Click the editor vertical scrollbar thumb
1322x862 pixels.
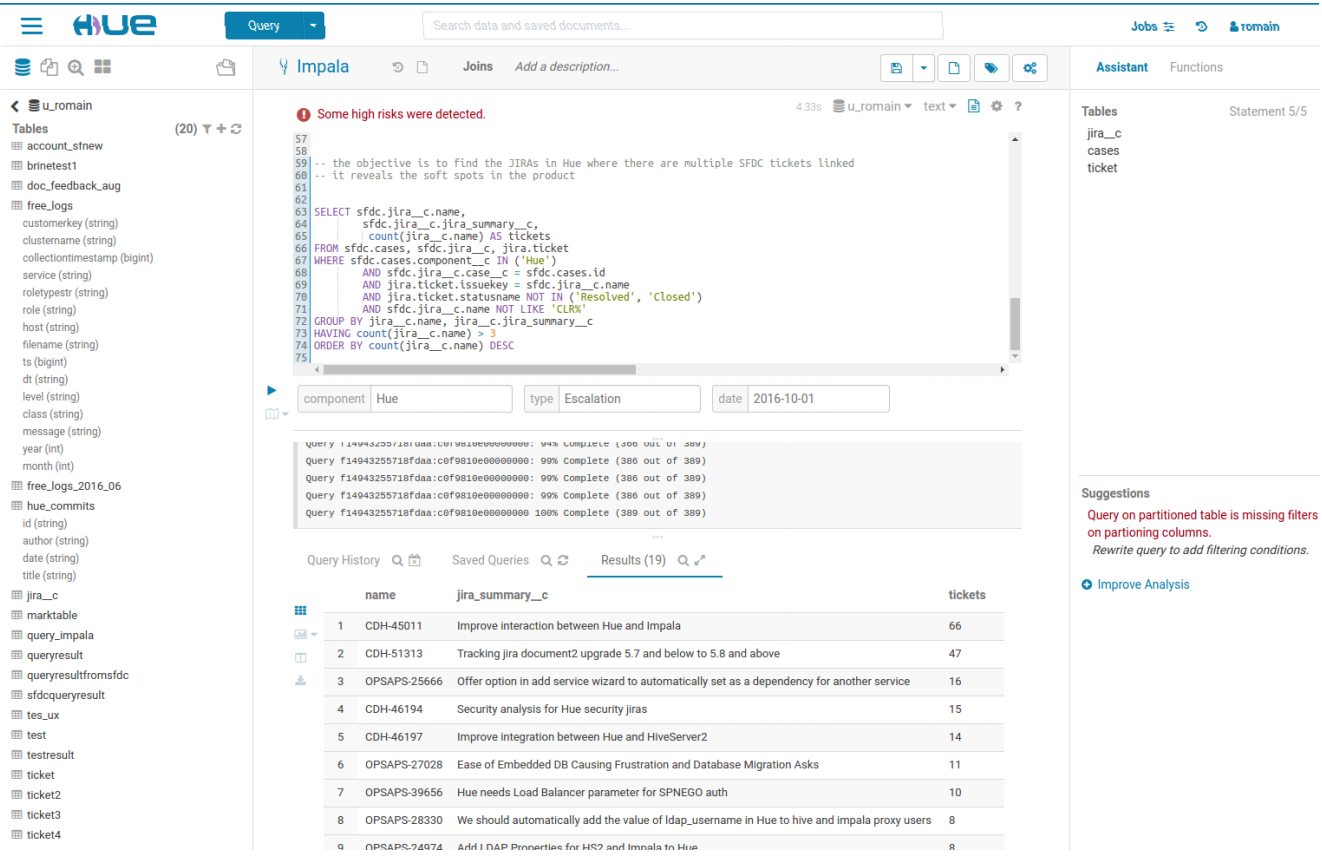click(1015, 323)
